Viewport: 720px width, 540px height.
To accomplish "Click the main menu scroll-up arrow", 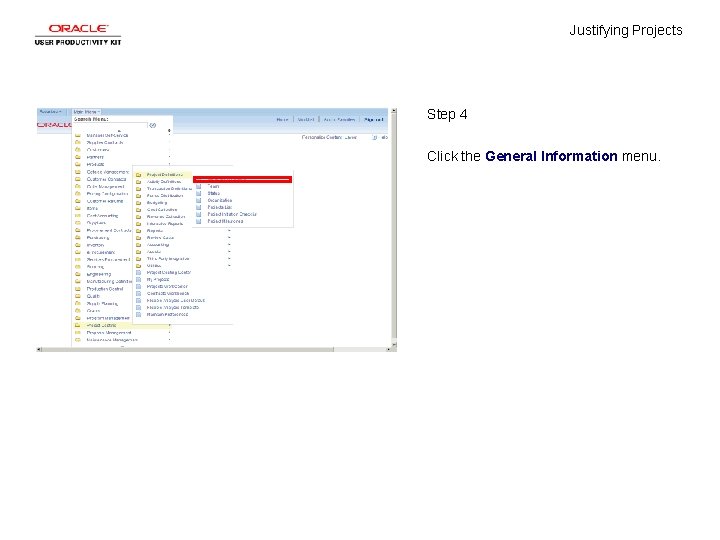I will tap(119, 131).
